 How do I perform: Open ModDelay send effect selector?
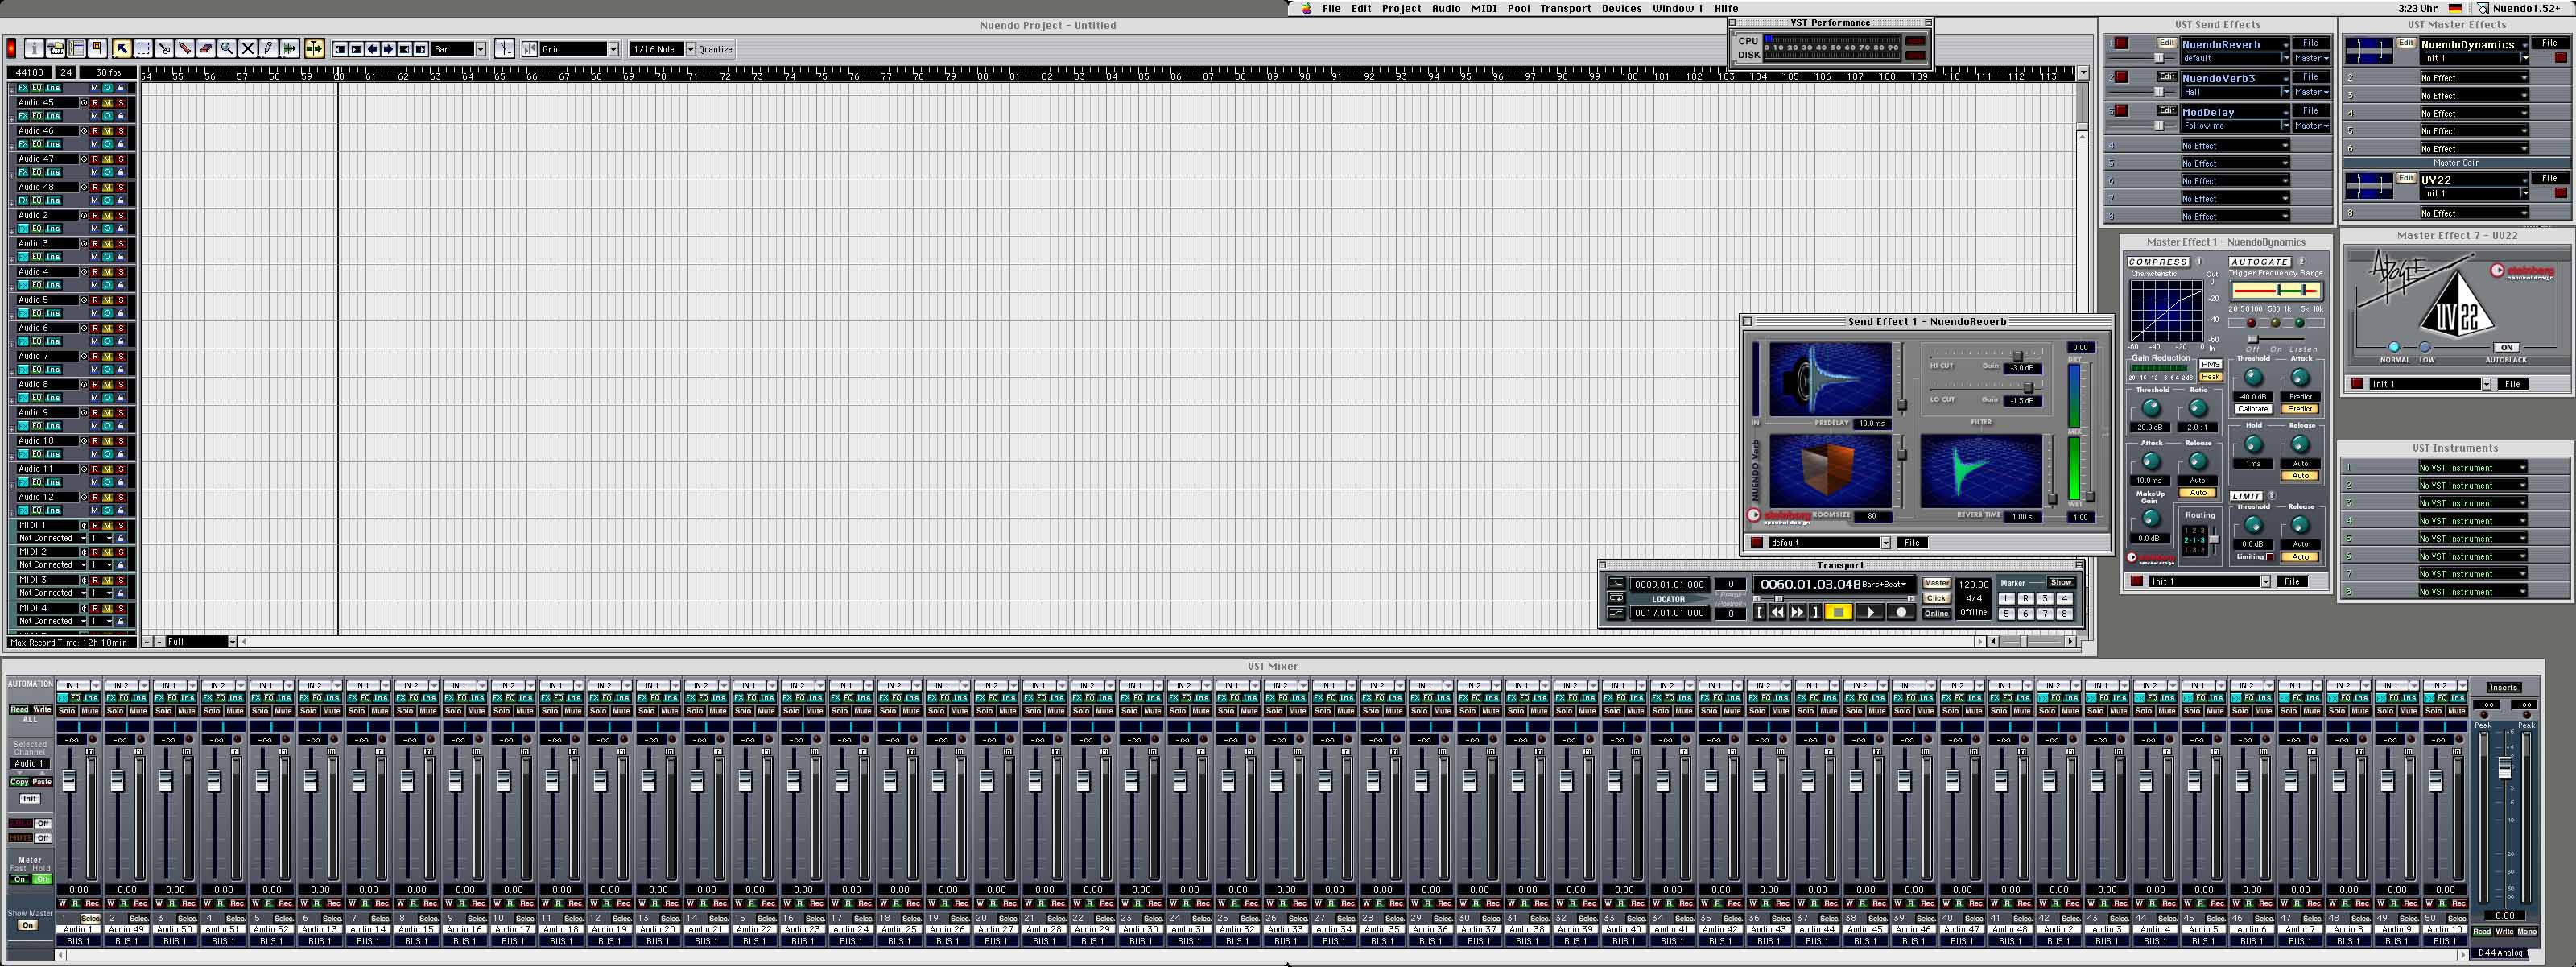[x=2234, y=112]
